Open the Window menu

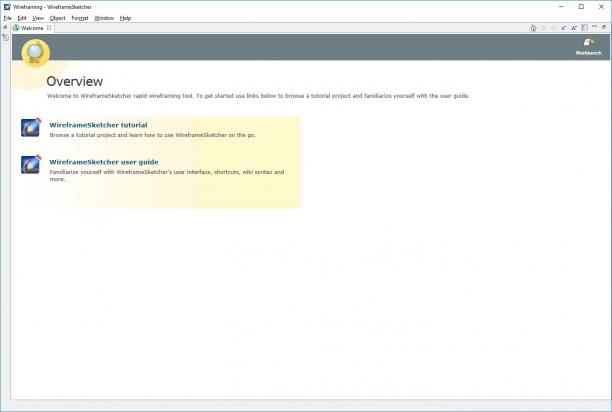[x=104, y=18]
